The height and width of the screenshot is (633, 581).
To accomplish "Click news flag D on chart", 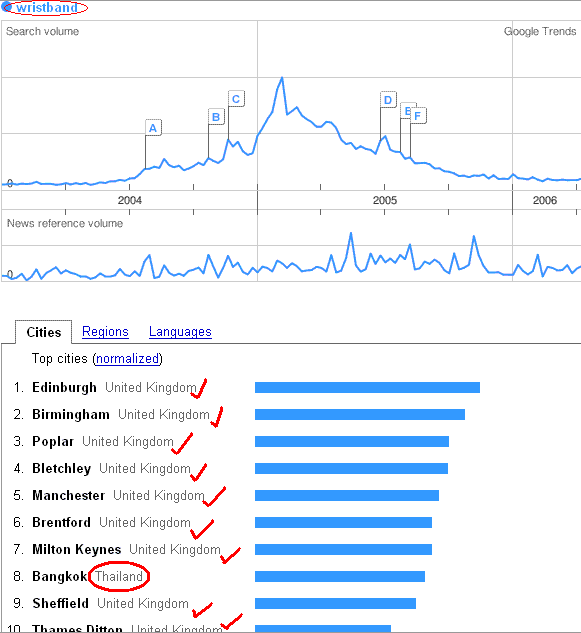I will (388, 100).
